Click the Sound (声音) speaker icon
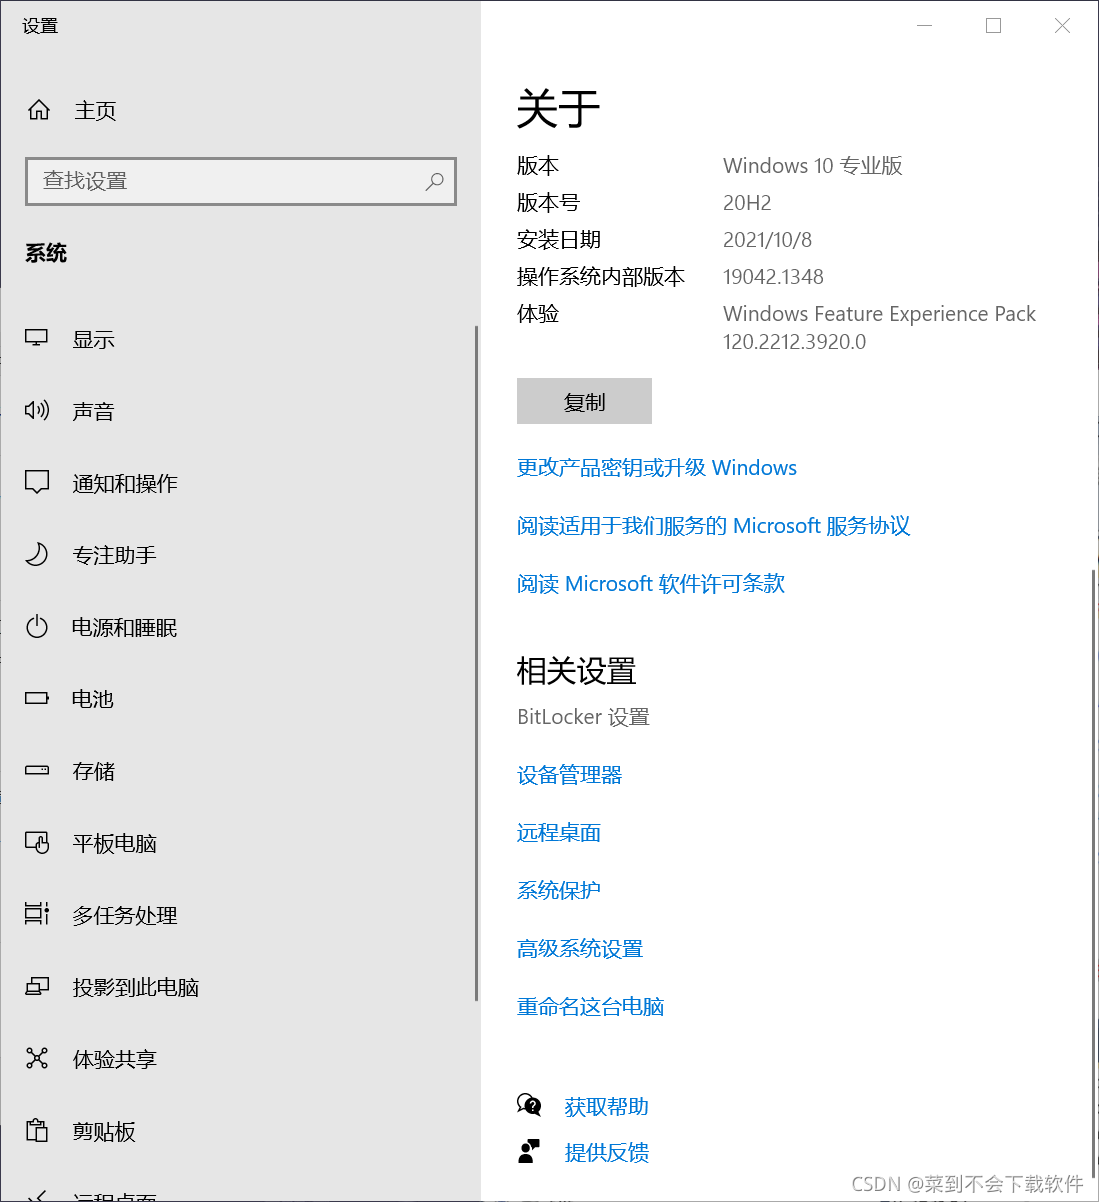This screenshot has width=1099, height=1202. coord(37,410)
